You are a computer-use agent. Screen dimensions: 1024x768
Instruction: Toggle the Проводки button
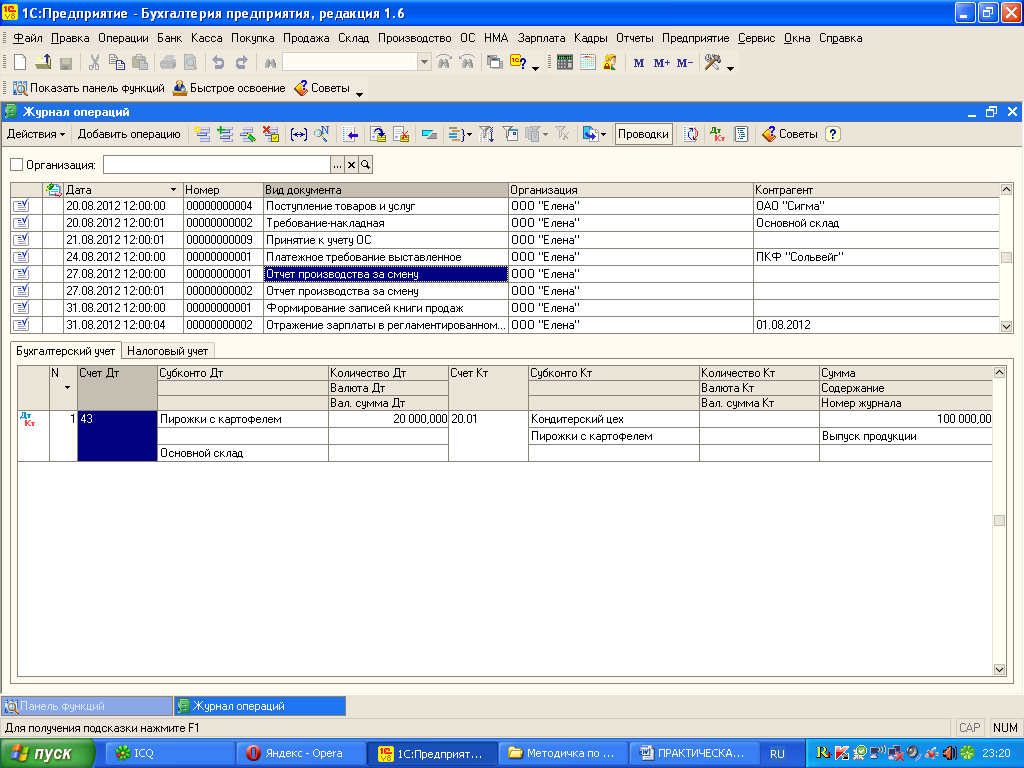643,135
